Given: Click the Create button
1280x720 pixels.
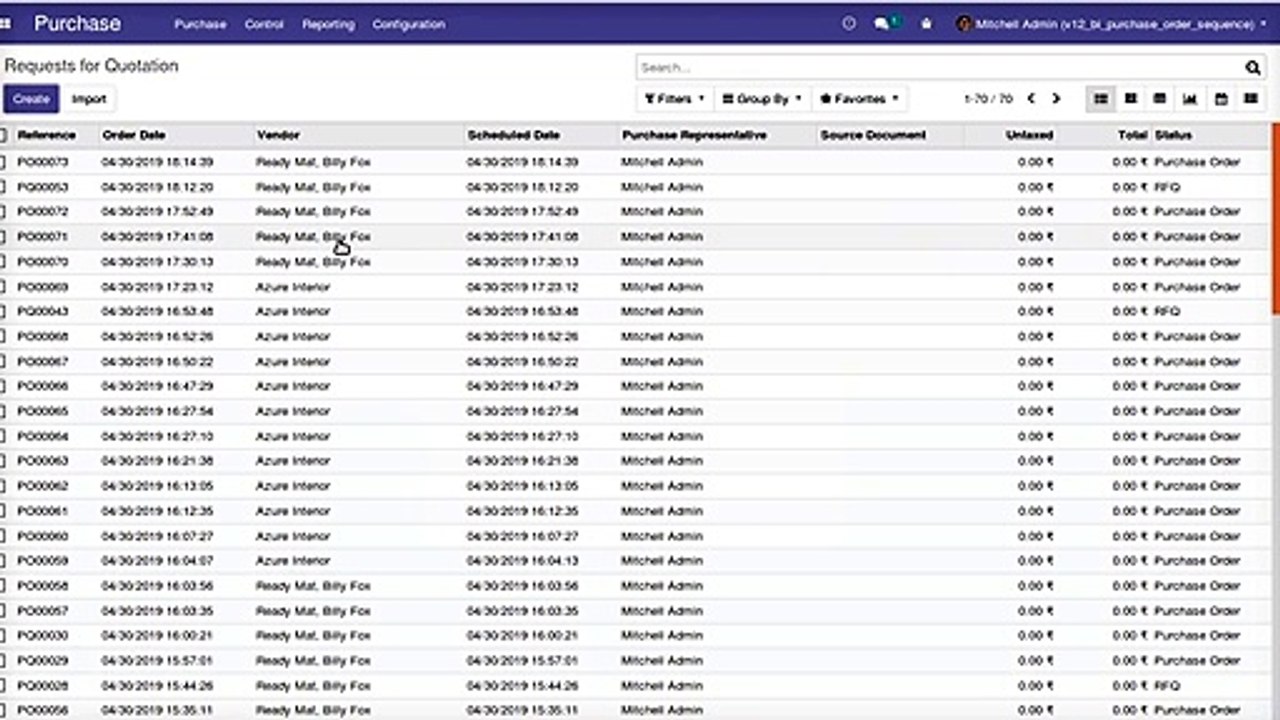Looking at the screenshot, I should (x=31, y=99).
